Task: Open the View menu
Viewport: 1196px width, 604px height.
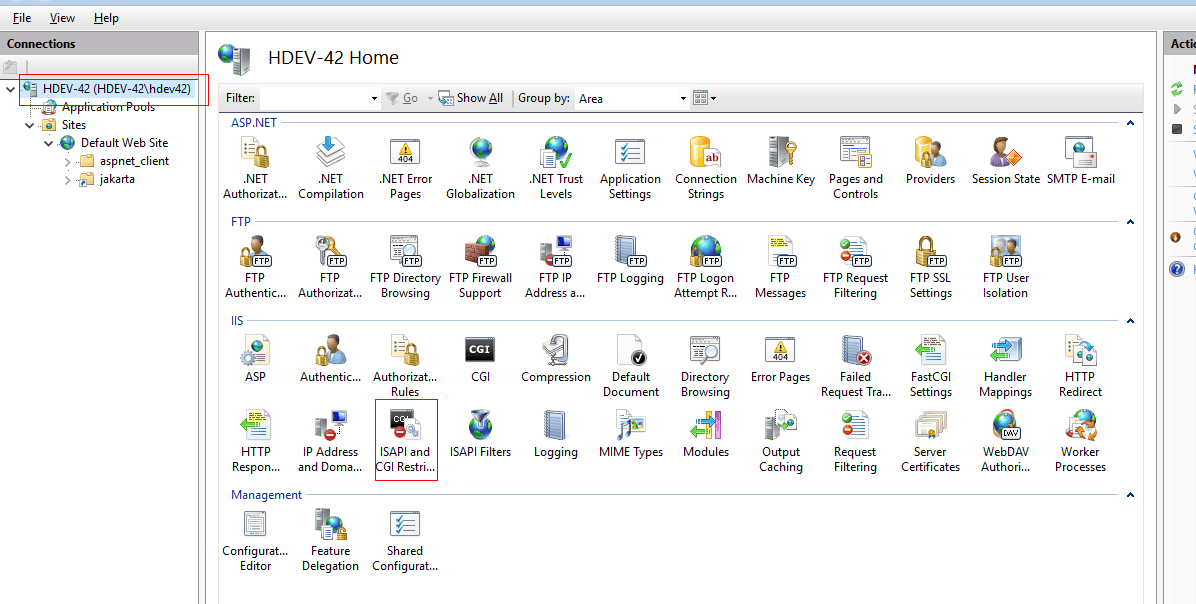Action: (x=63, y=18)
